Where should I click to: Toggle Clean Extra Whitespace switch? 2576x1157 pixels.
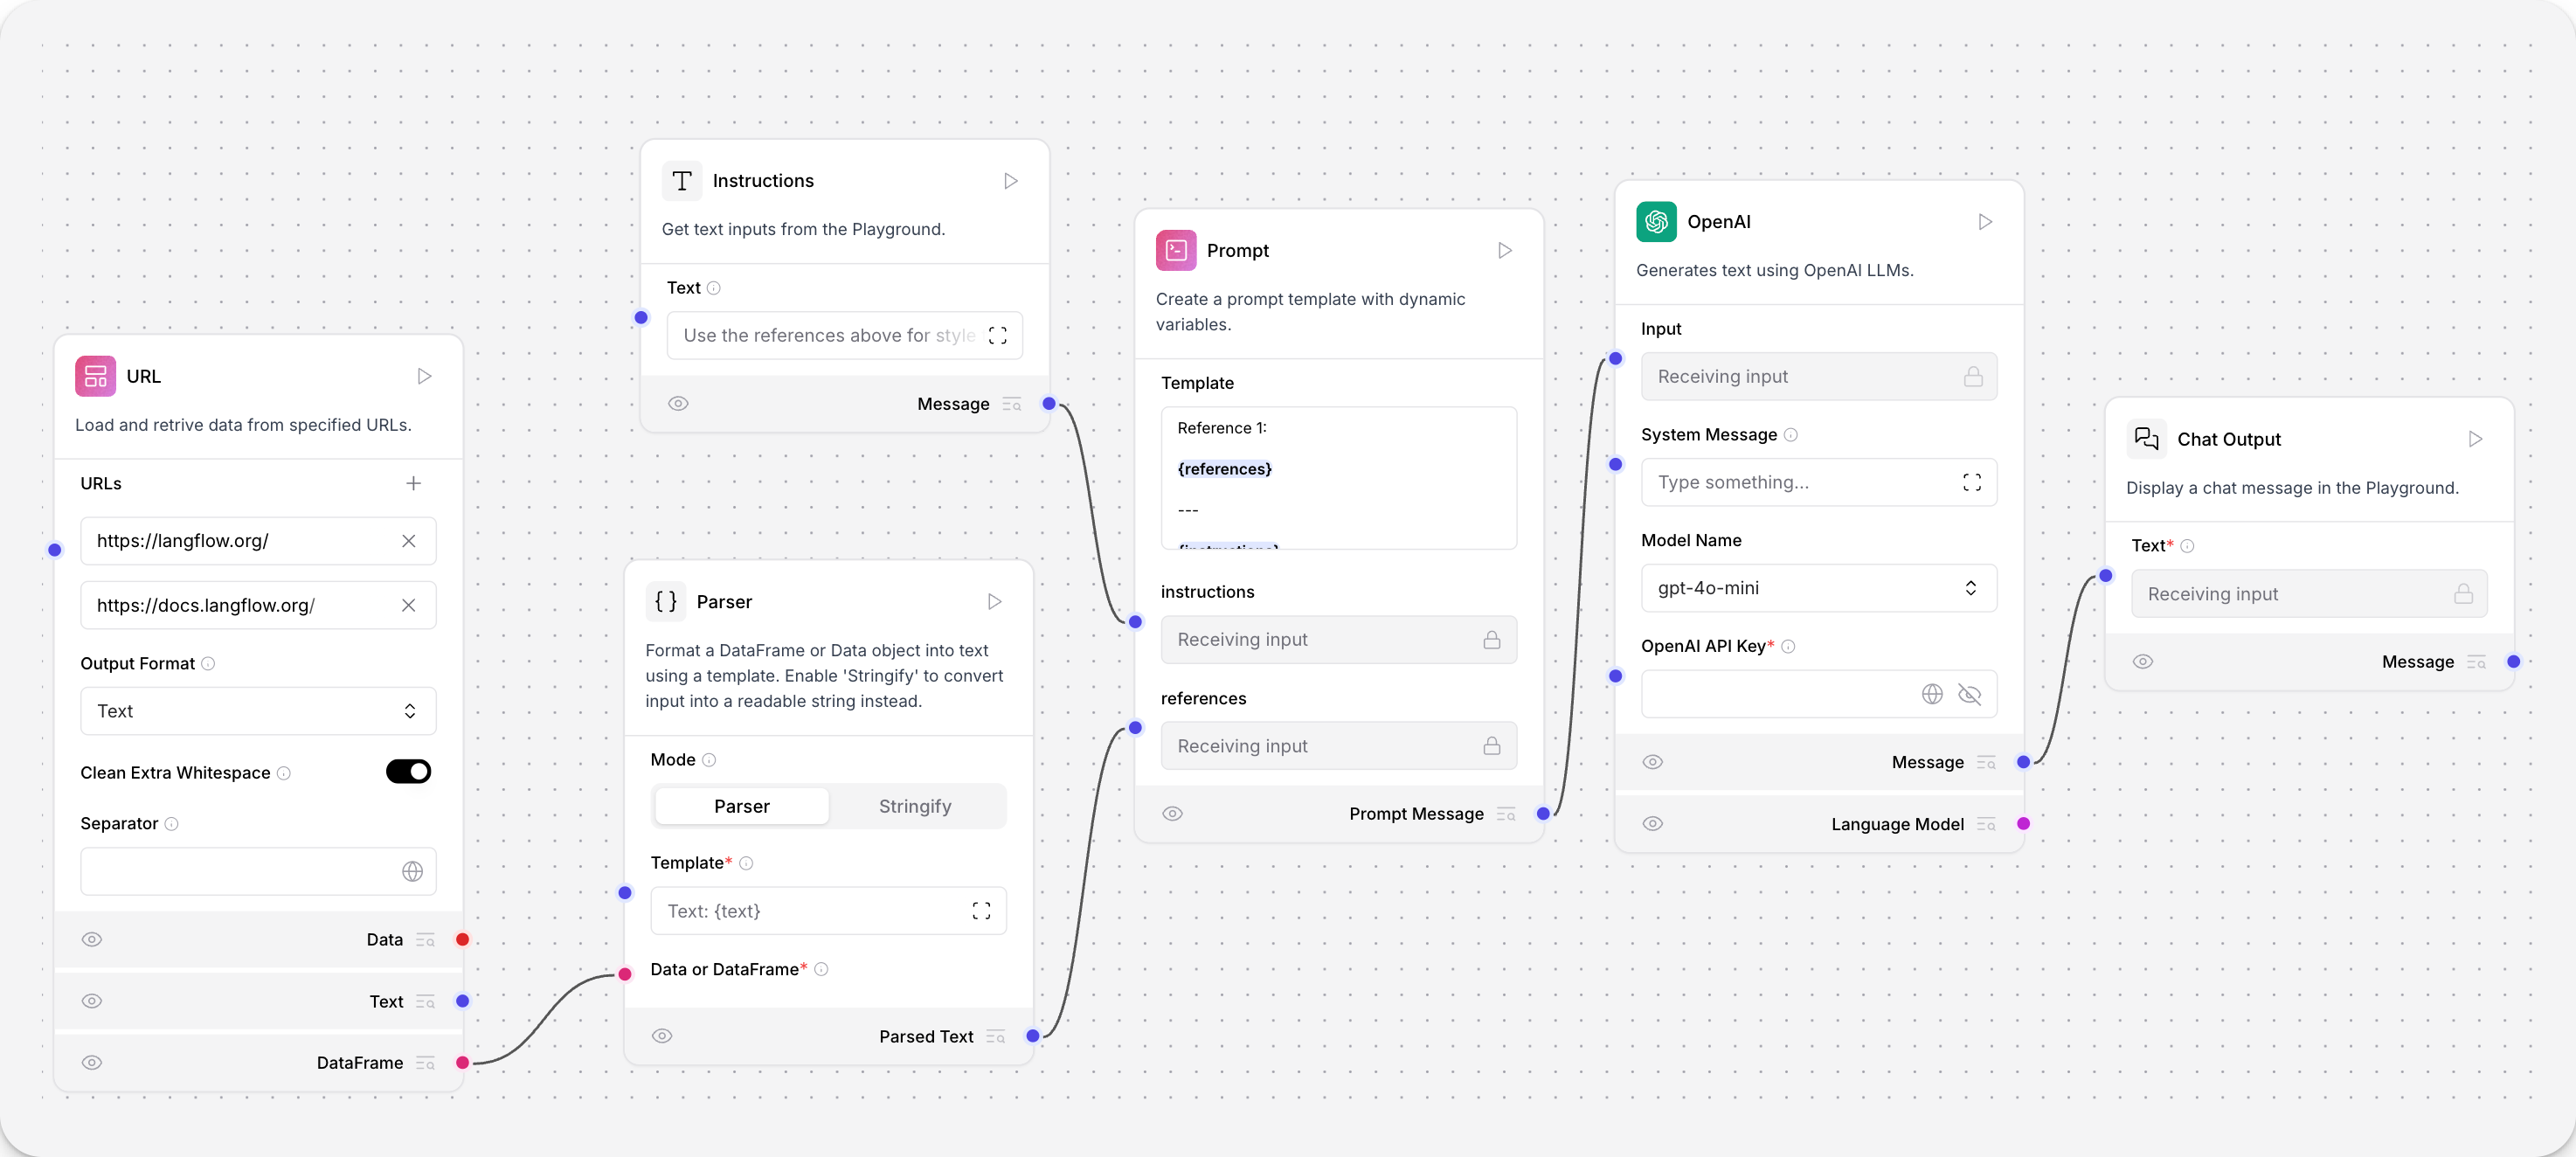coord(408,772)
